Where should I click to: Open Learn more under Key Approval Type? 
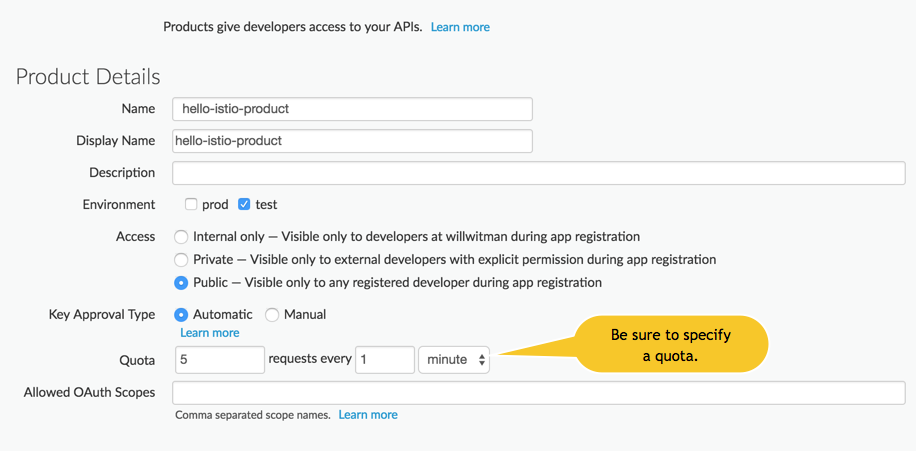coord(210,333)
